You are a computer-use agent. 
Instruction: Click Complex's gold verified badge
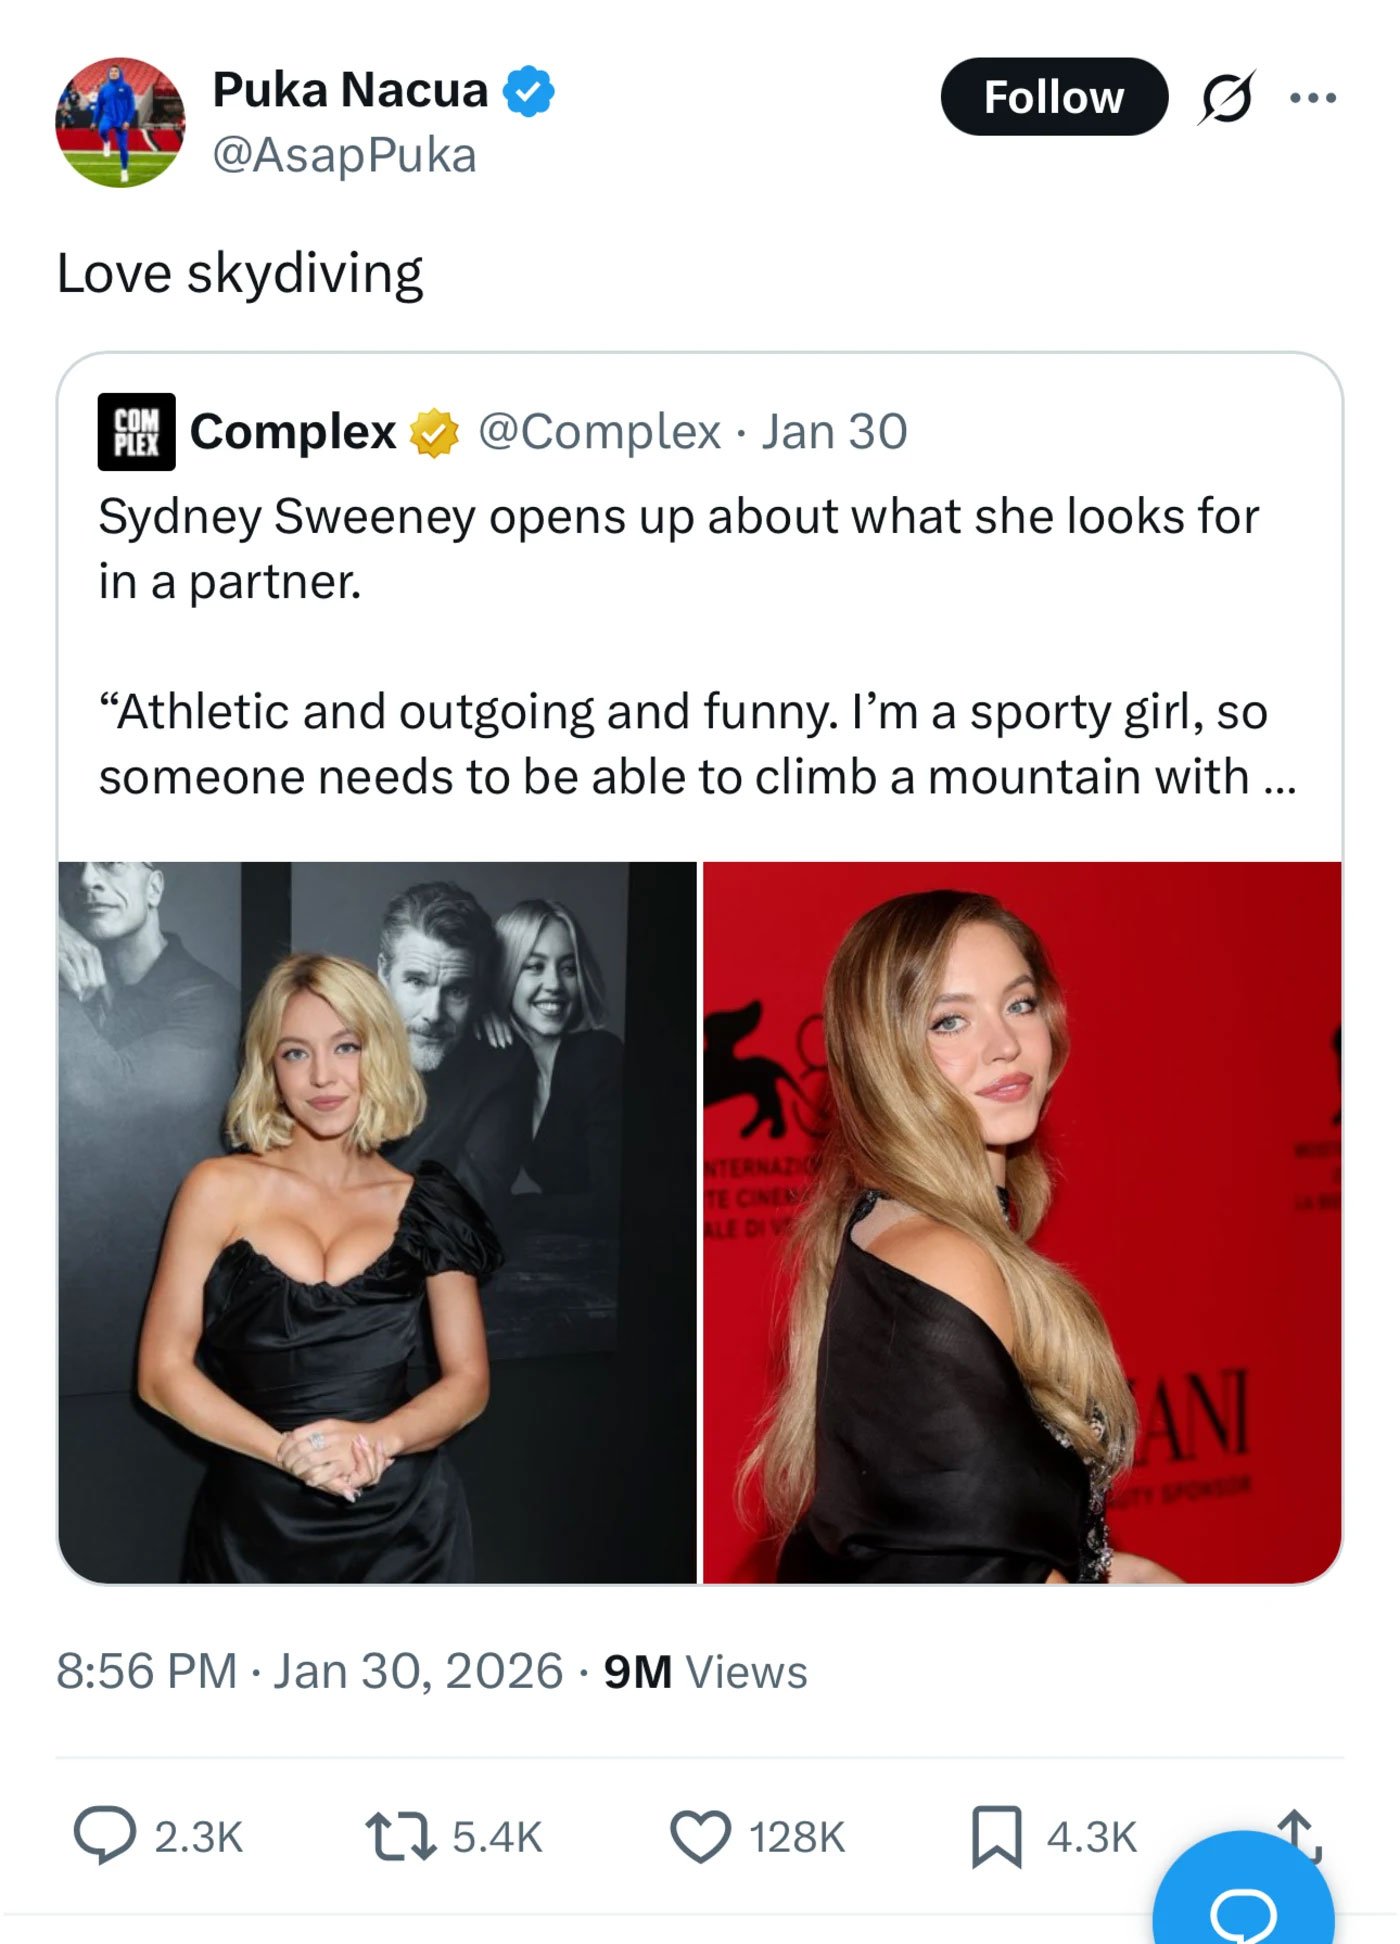(432, 433)
